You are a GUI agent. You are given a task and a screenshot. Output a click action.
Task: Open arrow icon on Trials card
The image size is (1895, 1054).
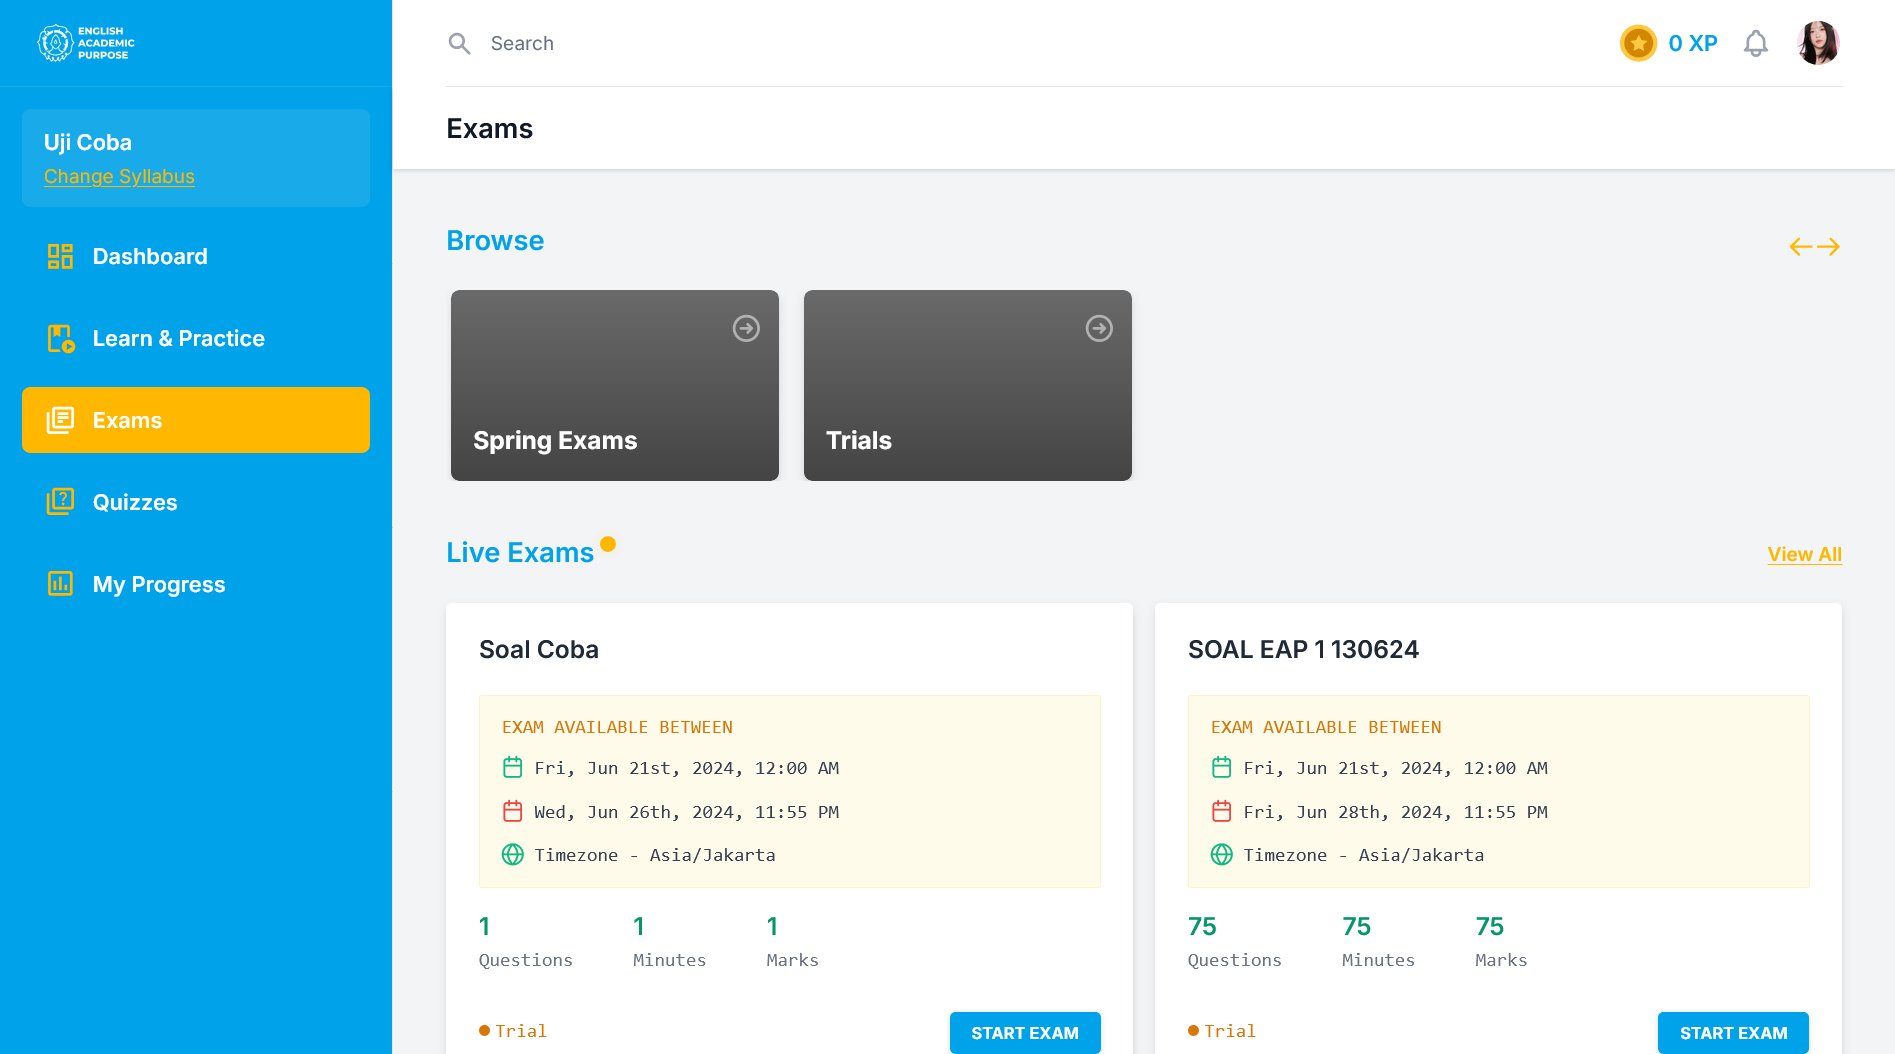point(1099,328)
